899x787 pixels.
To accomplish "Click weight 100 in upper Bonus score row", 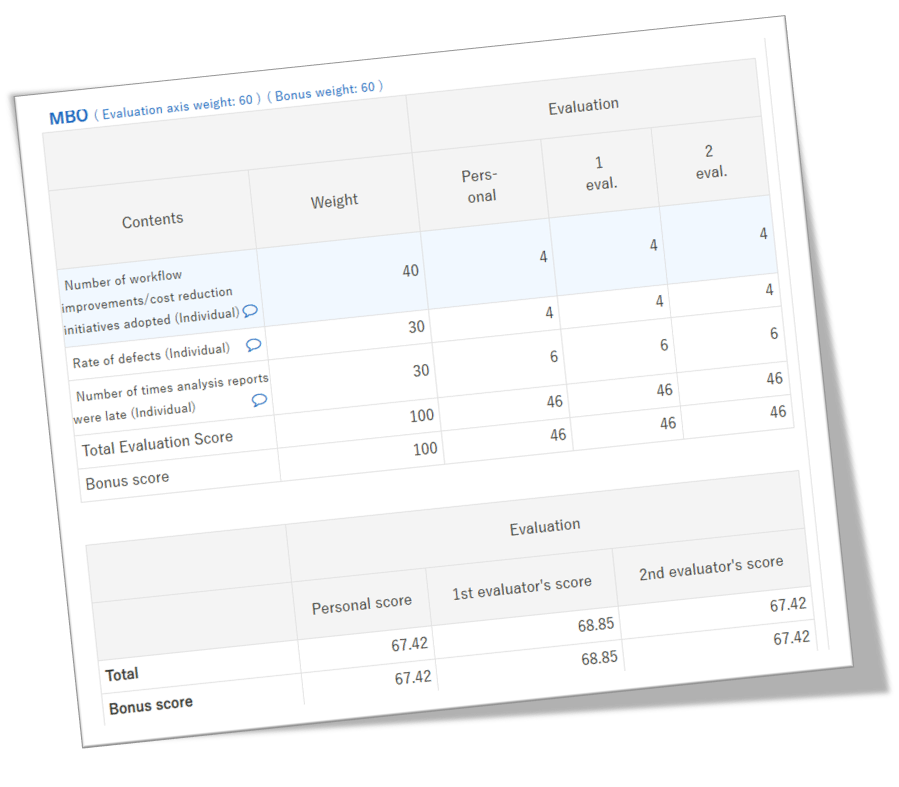I will (425, 448).
